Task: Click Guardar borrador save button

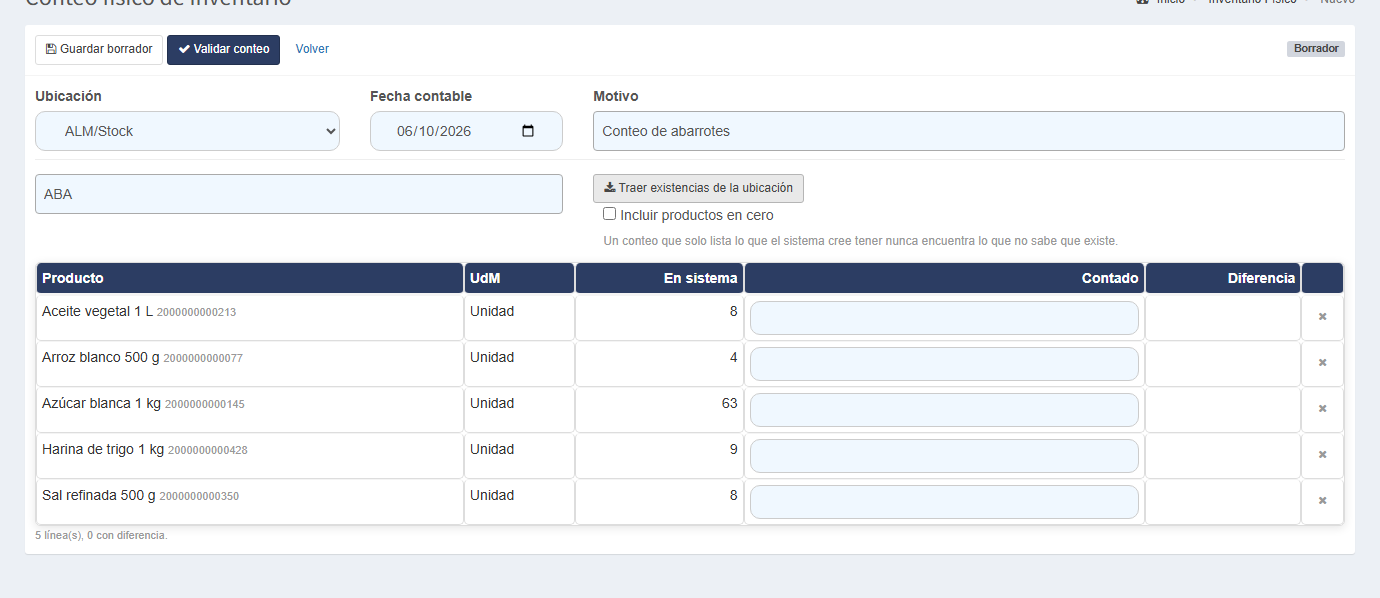Action: [x=99, y=49]
